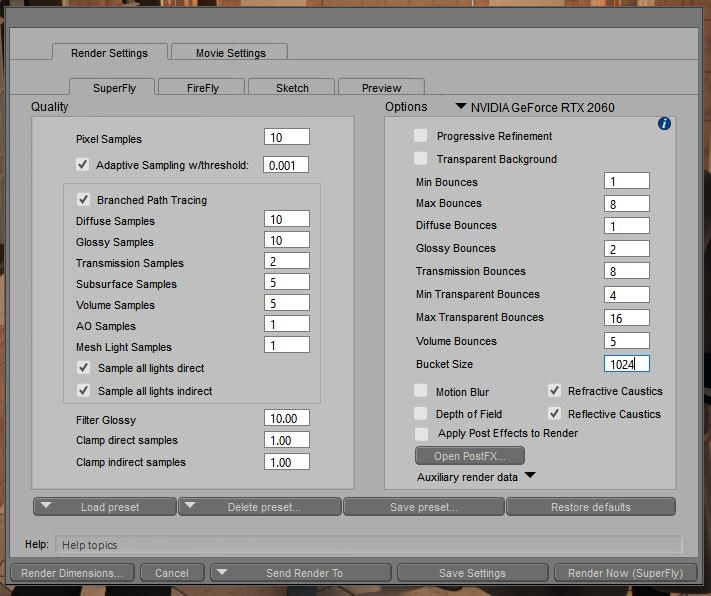This screenshot has height=596, width=711.
Task: Expand Auxiliary render data section
Action: point(530,477)
